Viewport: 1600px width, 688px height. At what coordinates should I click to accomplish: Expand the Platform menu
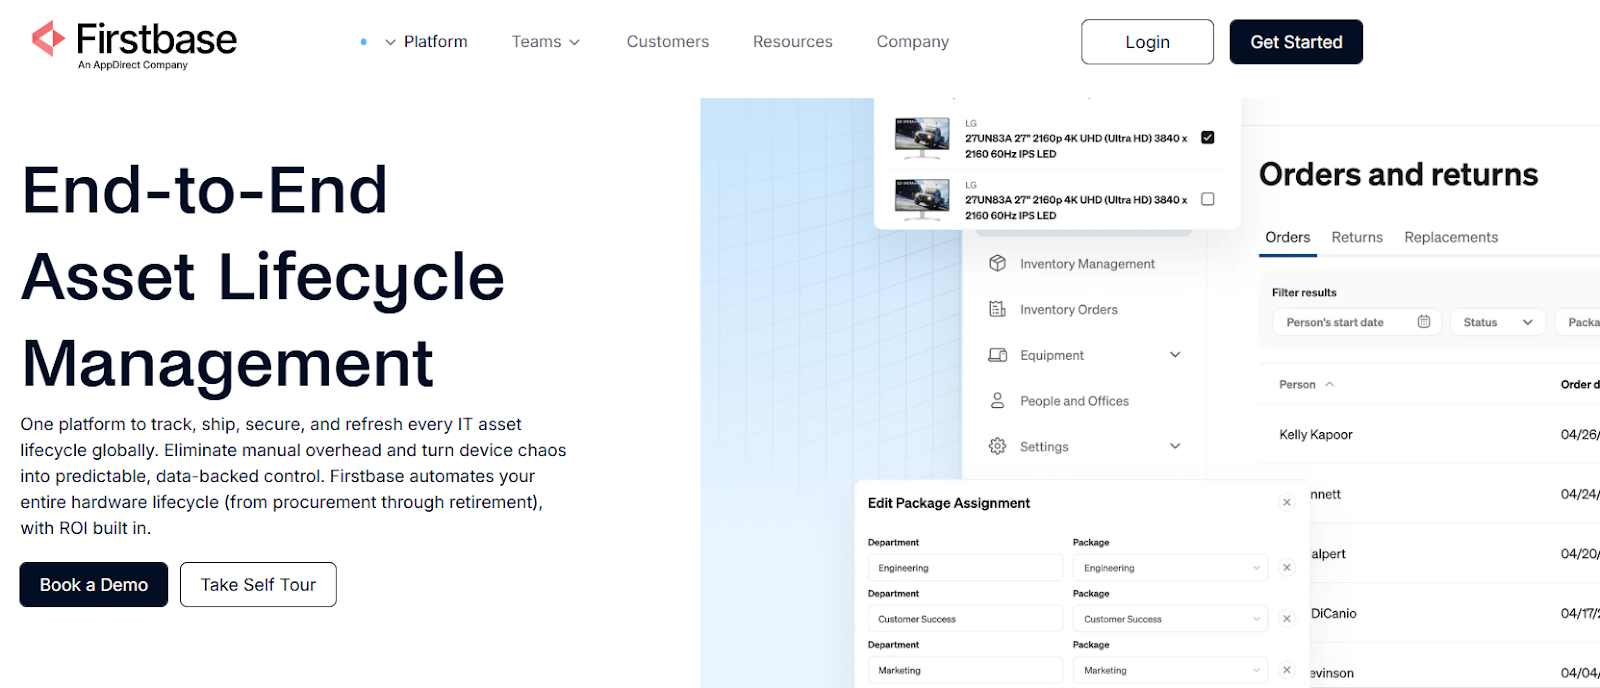click(426, 42)
